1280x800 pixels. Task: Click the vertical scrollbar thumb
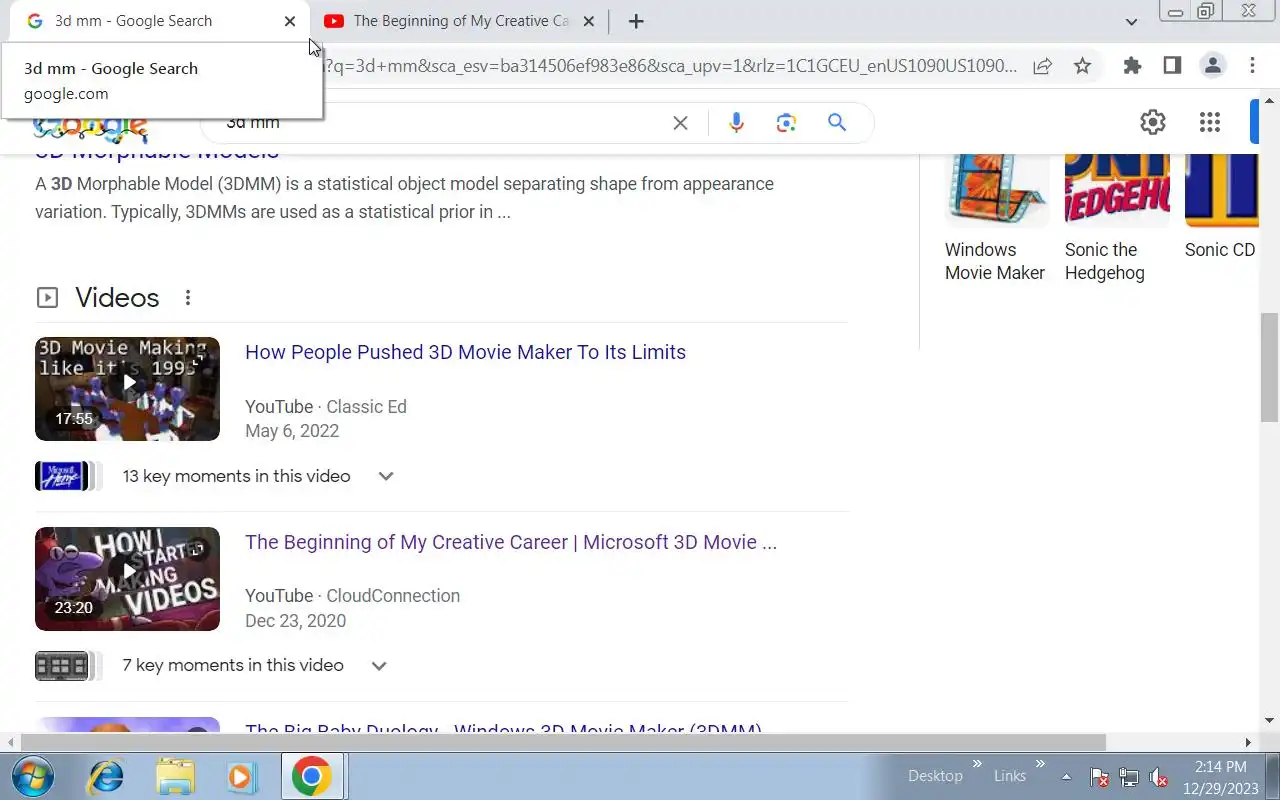pos(1269,366)
